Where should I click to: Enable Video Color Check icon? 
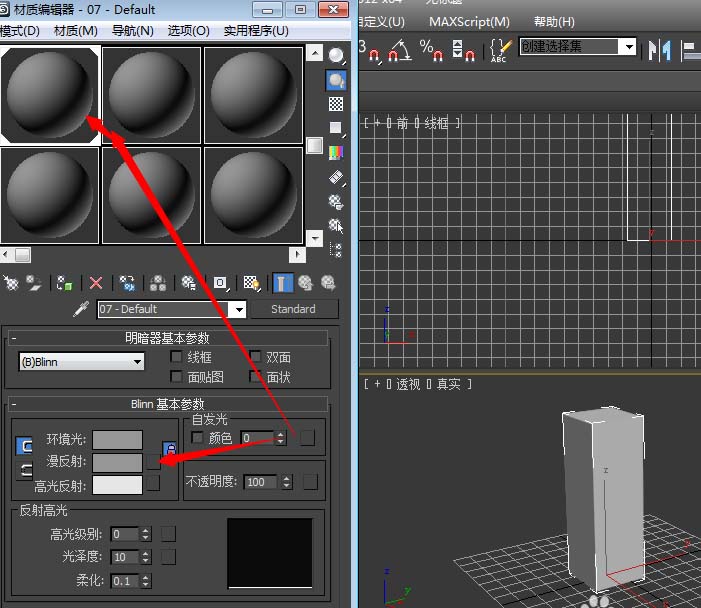pyautogui.click(x=336, y=153)
